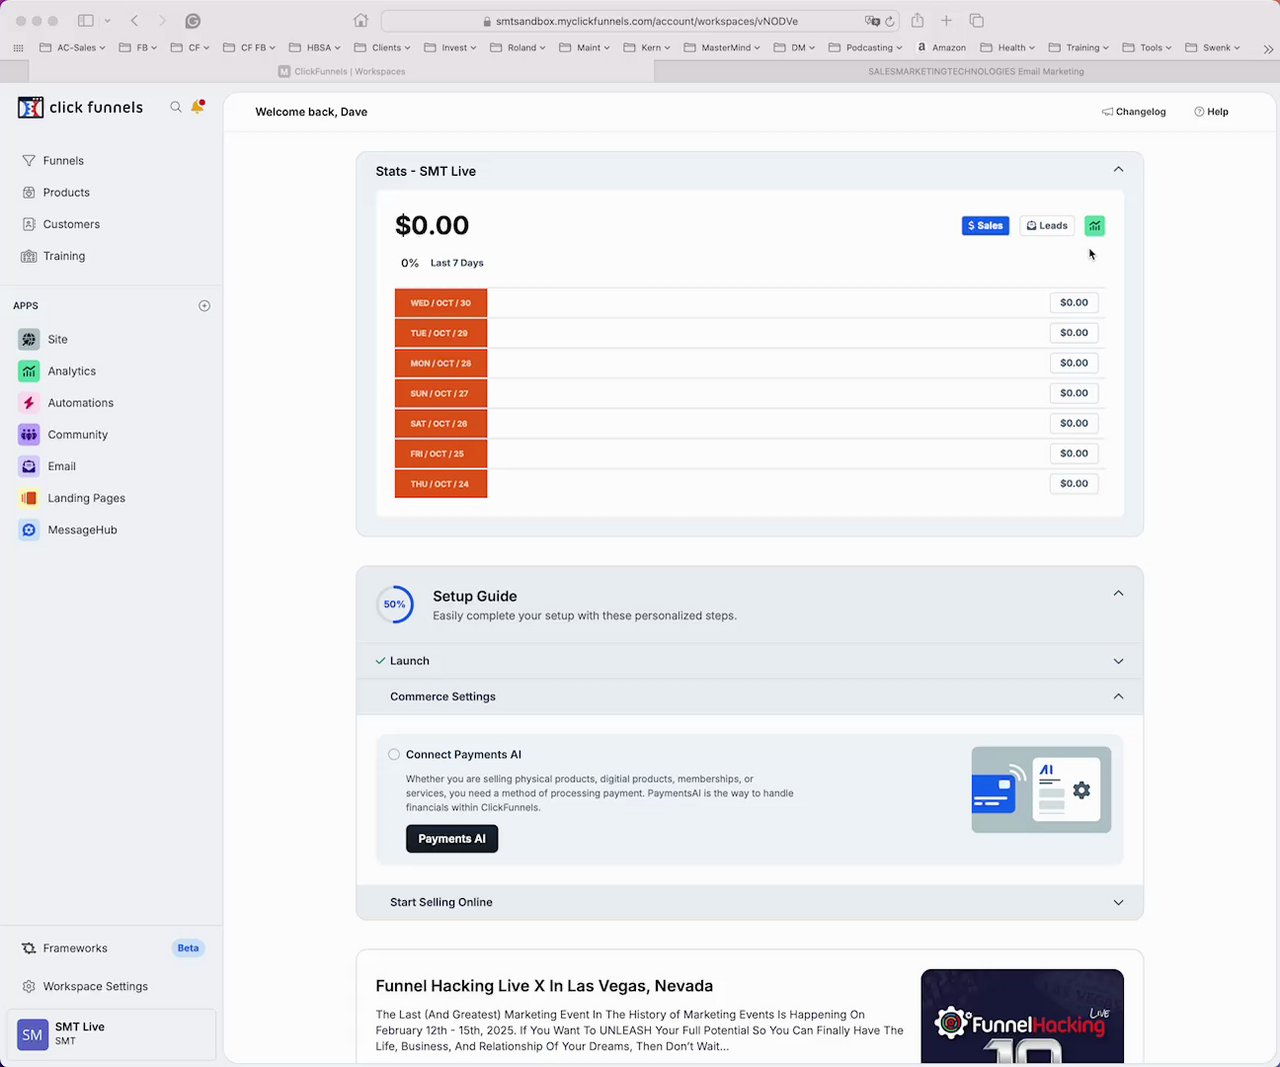Show Safari tab overview
The image size is (1280, 1067).
(977, 20)
